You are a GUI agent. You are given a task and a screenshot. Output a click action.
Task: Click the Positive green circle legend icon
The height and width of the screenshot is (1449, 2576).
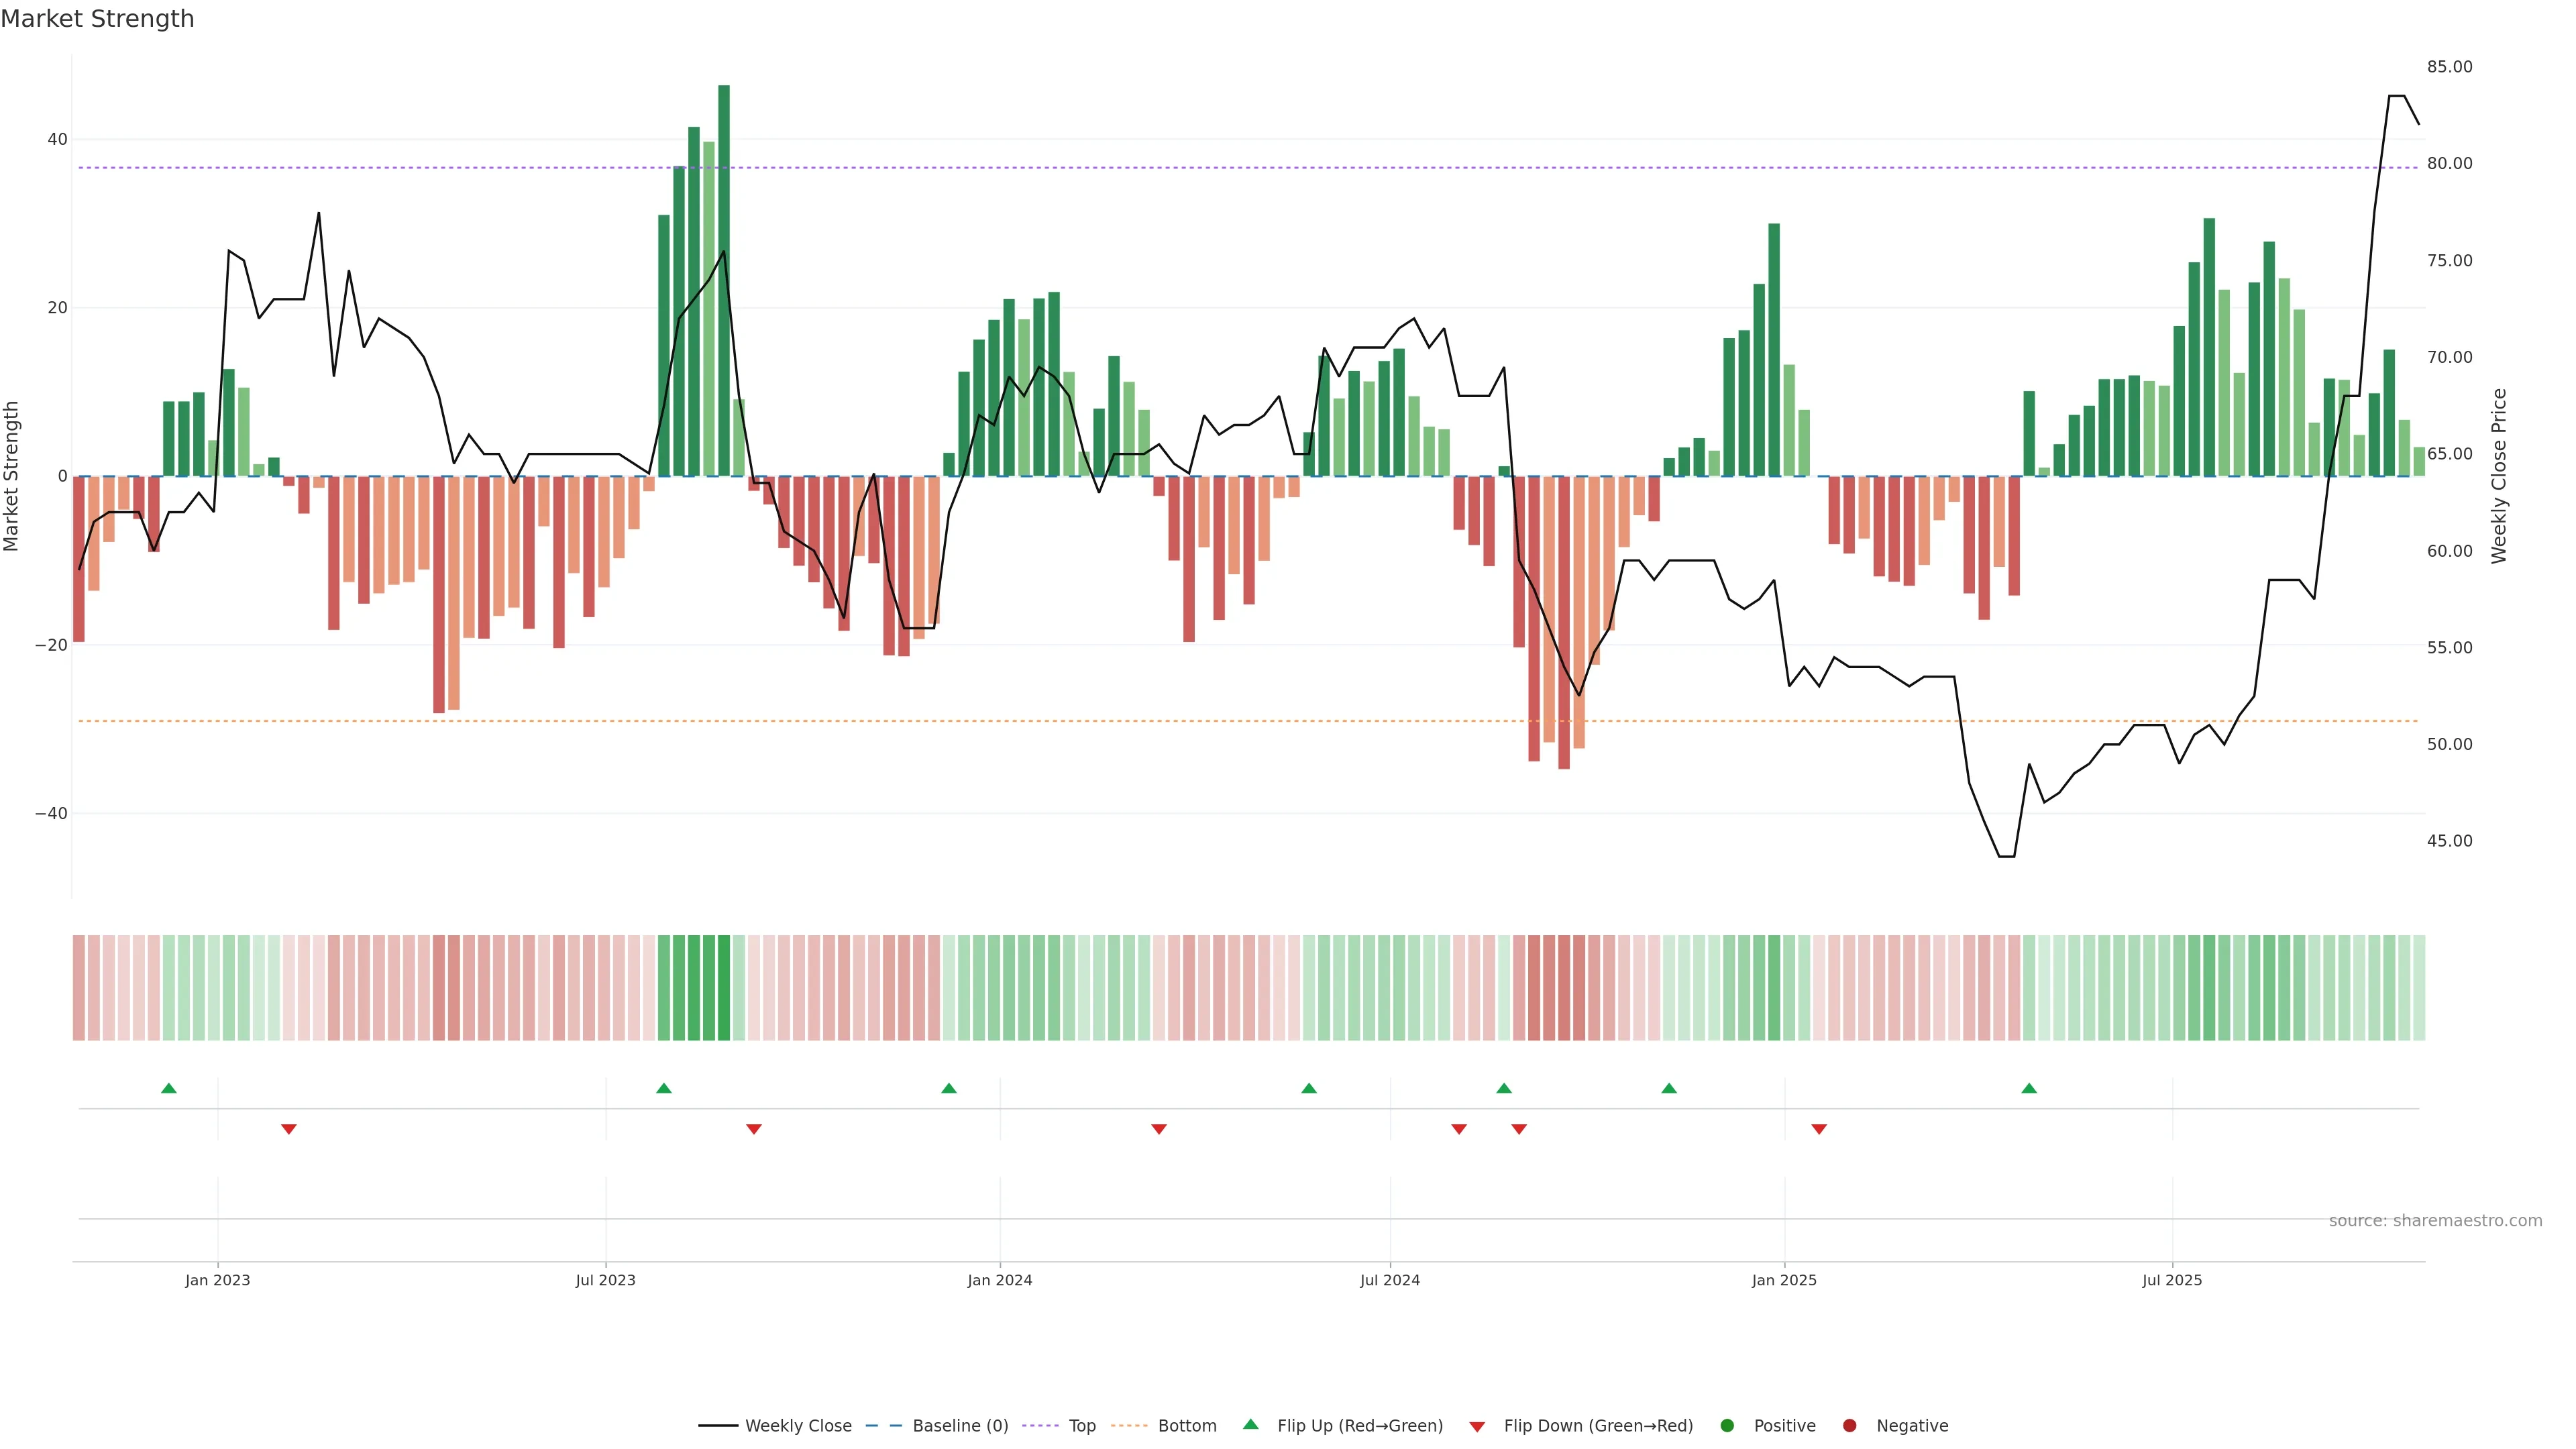pos(1727,1426)
